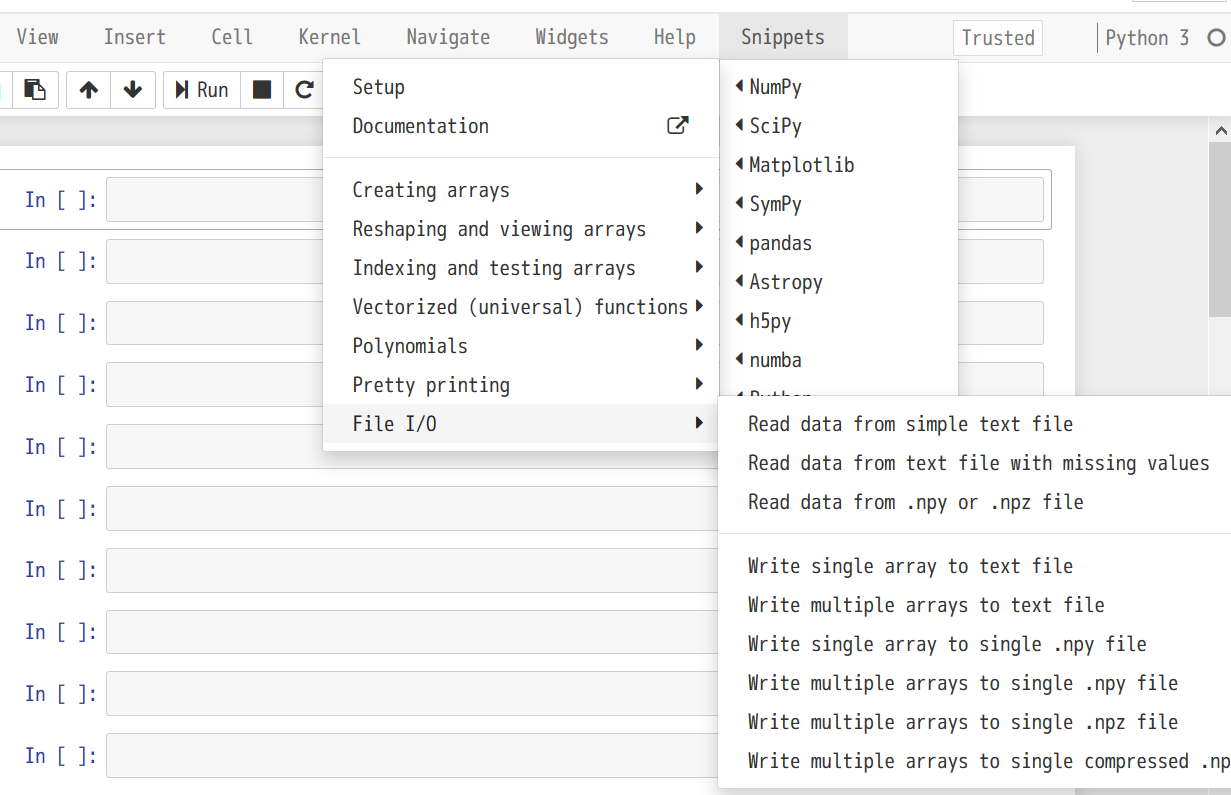Click the scrollbar up arrow
Image resolution: width=1231 pixels, height=795 pixels.
coord(1220,130)
